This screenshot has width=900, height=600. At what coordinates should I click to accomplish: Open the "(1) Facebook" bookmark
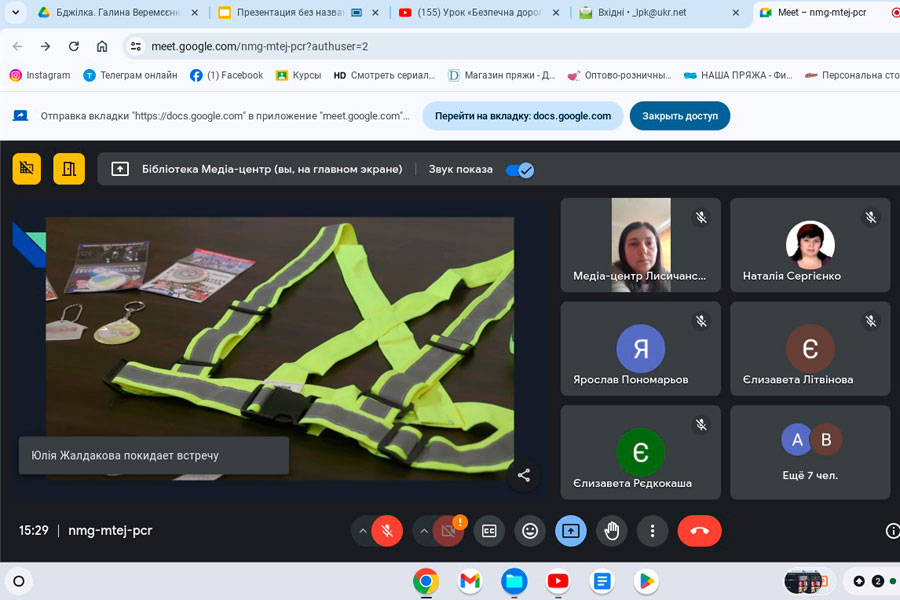(x=226, y=75)
